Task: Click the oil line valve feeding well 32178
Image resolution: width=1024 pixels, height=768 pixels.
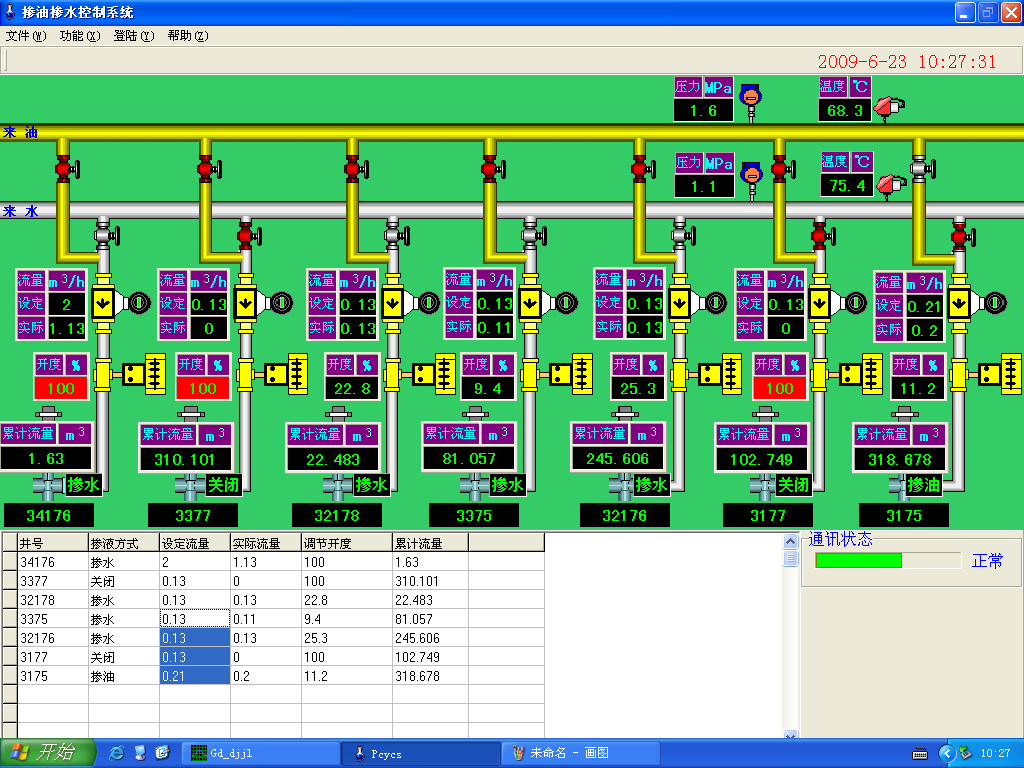Action: point(355,169)
